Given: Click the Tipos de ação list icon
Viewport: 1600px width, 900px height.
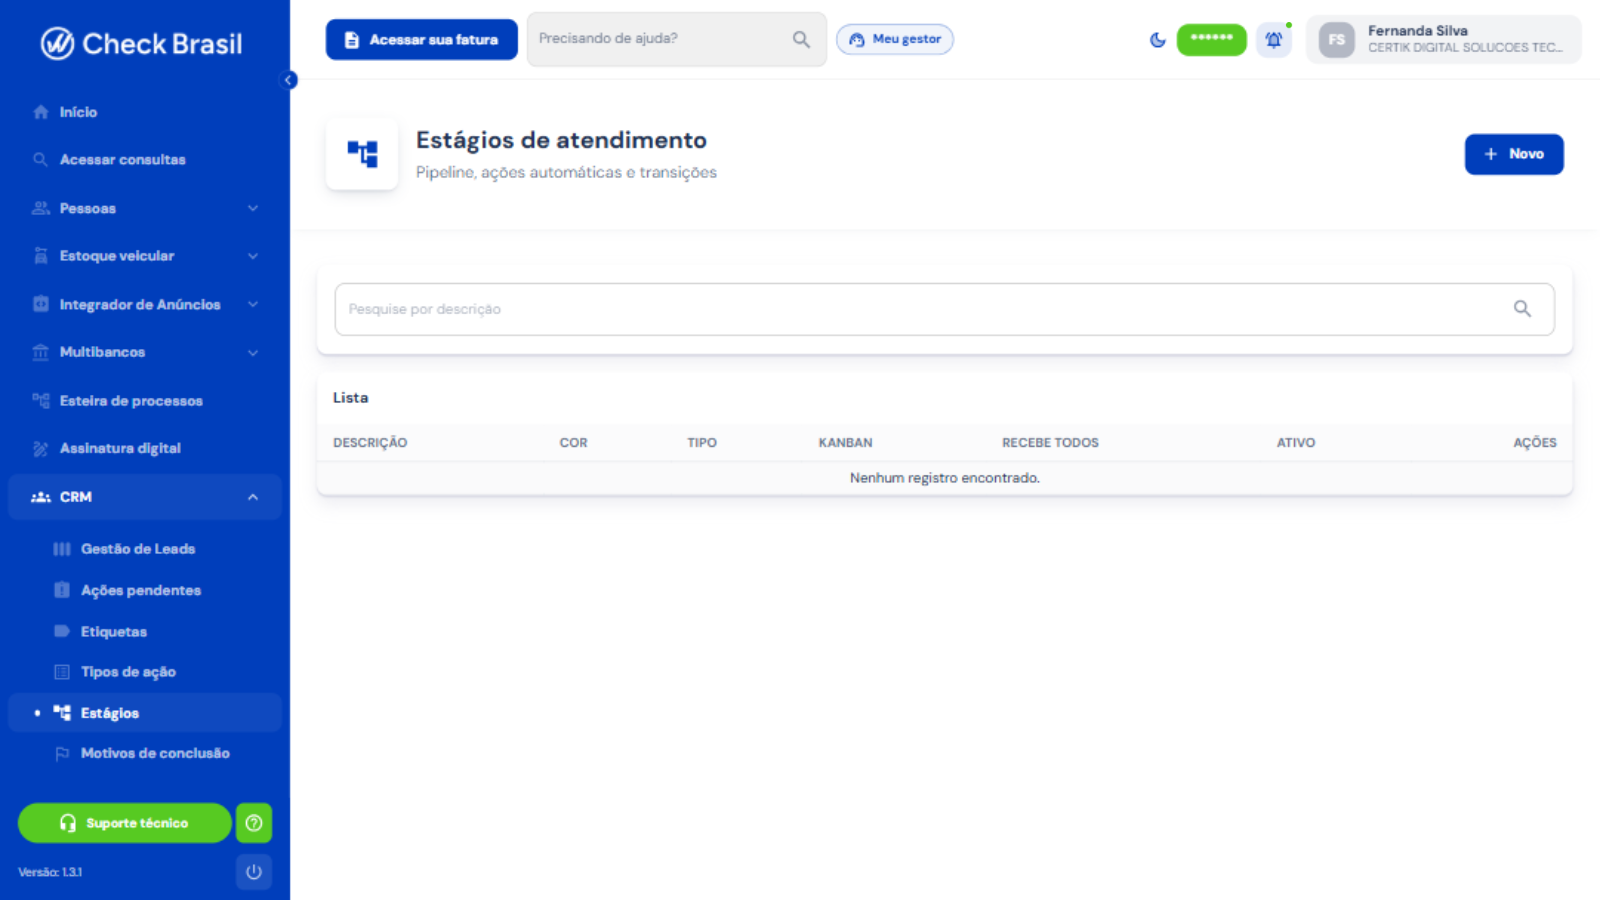Looking at the screenshot, I should coord(62,672).
